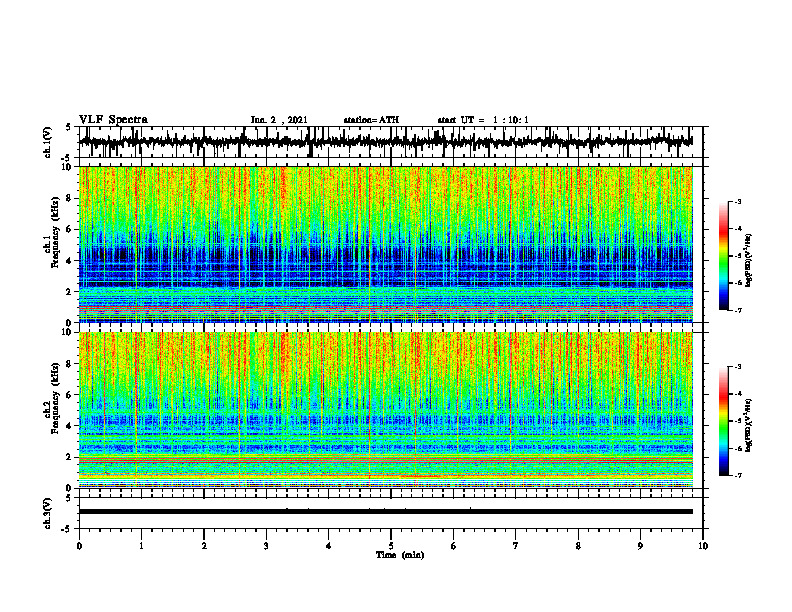Click the ch.1 color bar "log(PSD)" unit label
This screenshot has width=792, height=612.
coord(749,261)
